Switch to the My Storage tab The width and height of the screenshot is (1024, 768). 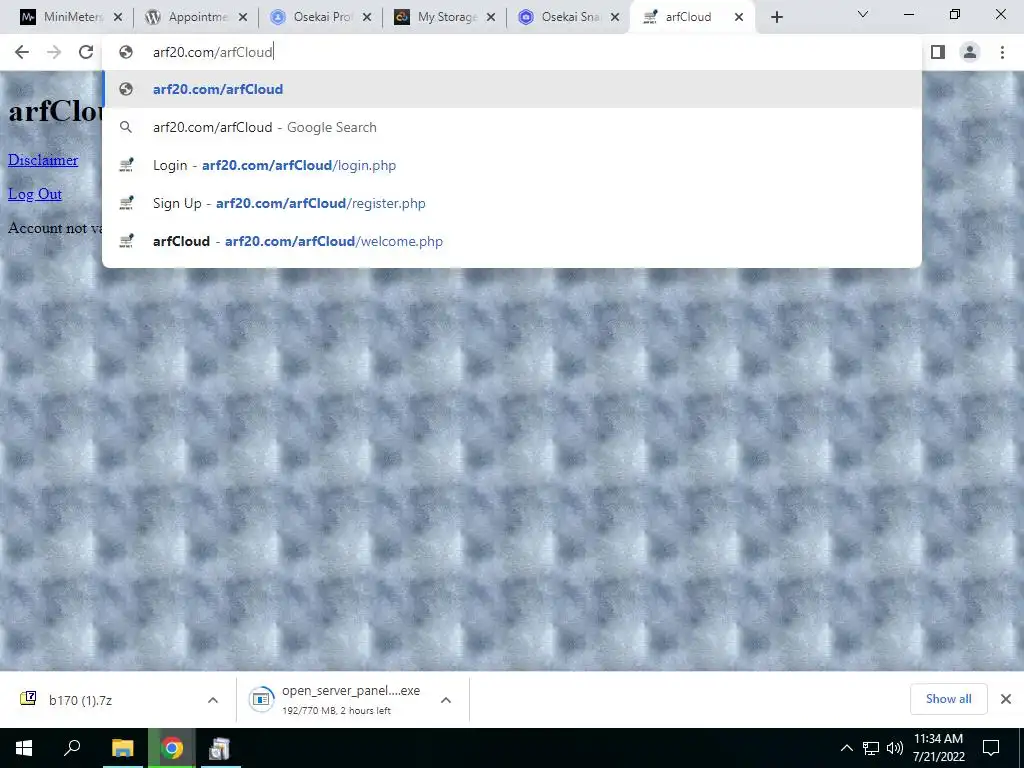tap(445, 17)
